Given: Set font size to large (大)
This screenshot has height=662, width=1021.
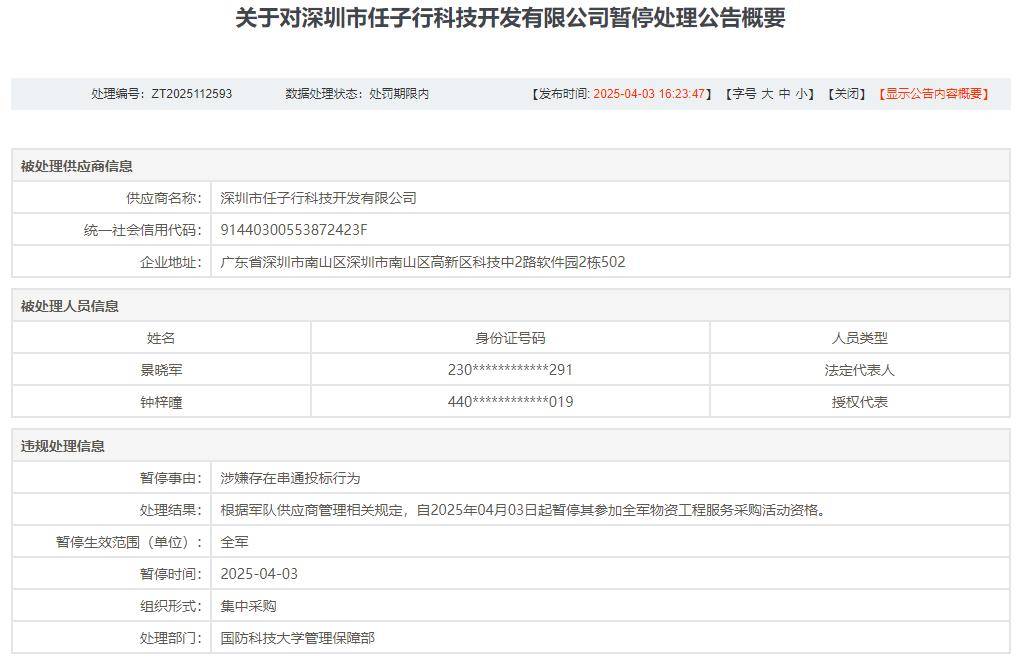Looking at the screenshot, I should pyautogui.click(x=768, y=94).
